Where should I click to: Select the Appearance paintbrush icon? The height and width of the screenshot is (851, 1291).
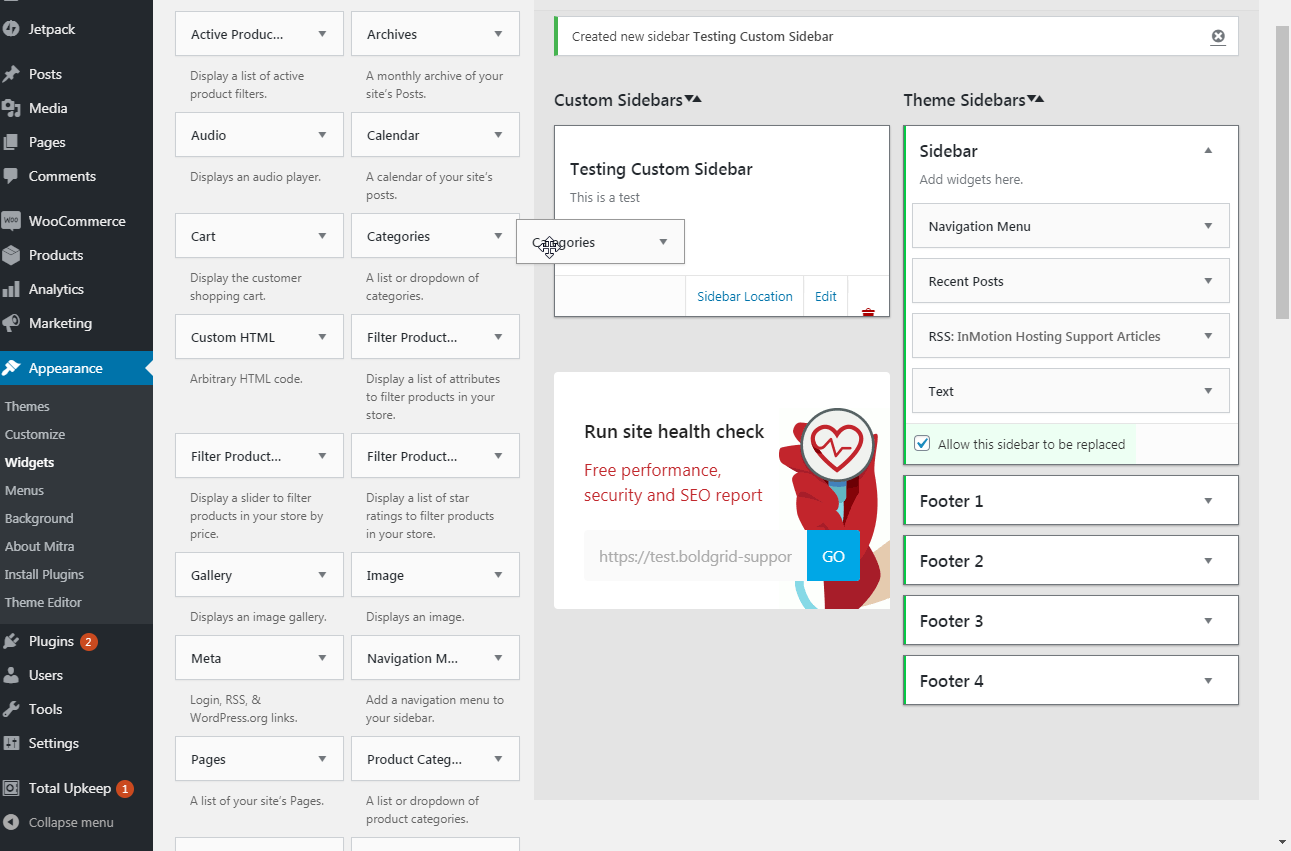tap(17, 368)
